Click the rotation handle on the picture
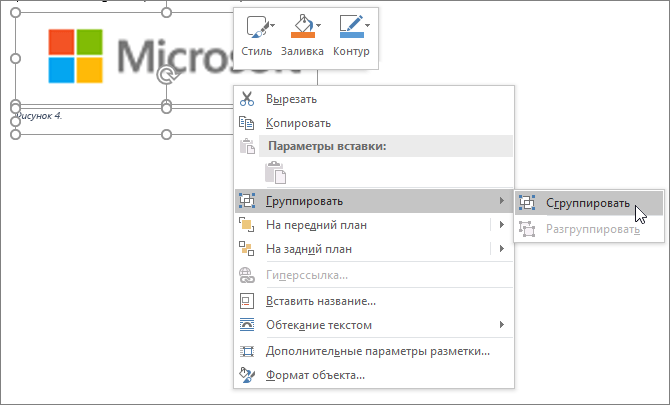Screen dimensions: 670x405 point(166,76)
